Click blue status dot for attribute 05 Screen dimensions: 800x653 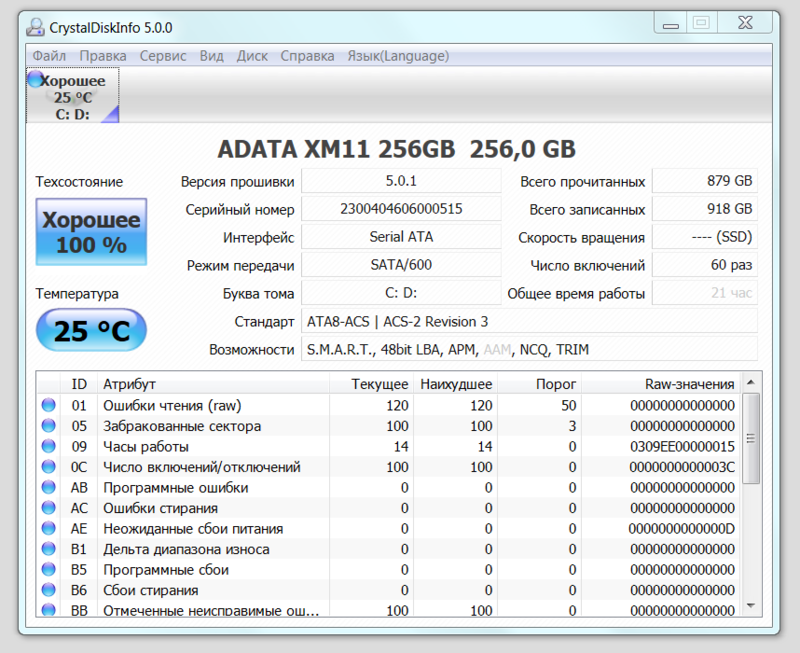coord(48,425)
